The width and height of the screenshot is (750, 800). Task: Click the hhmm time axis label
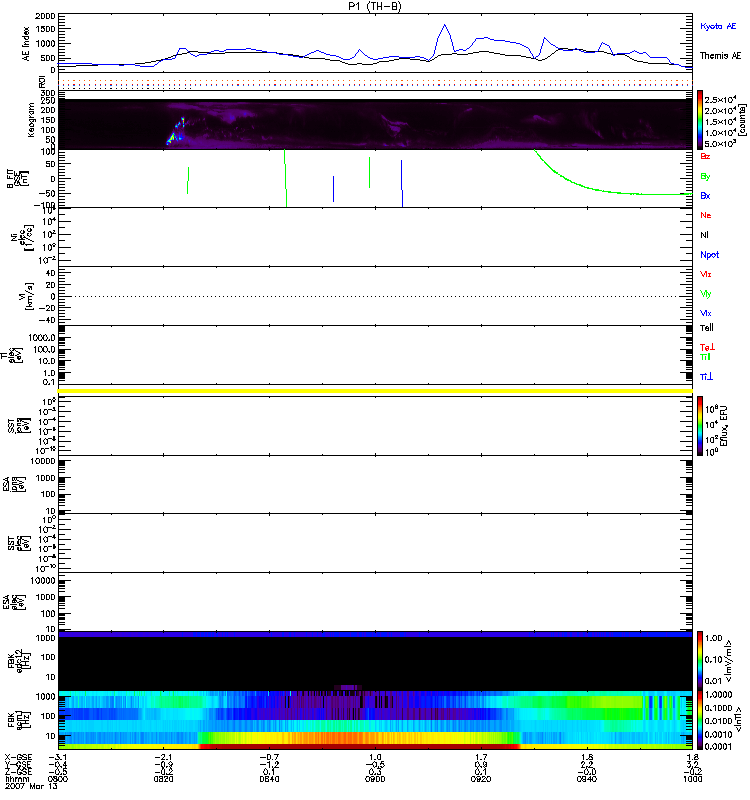coord(17,779)
